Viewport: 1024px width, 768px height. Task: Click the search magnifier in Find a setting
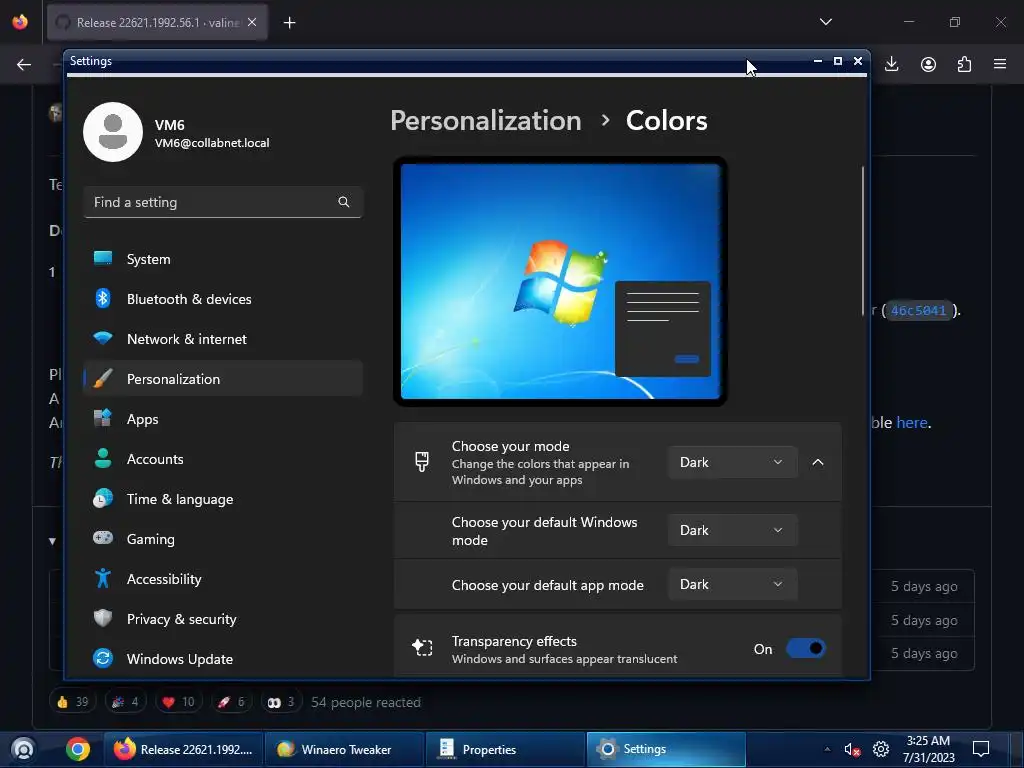344,202
